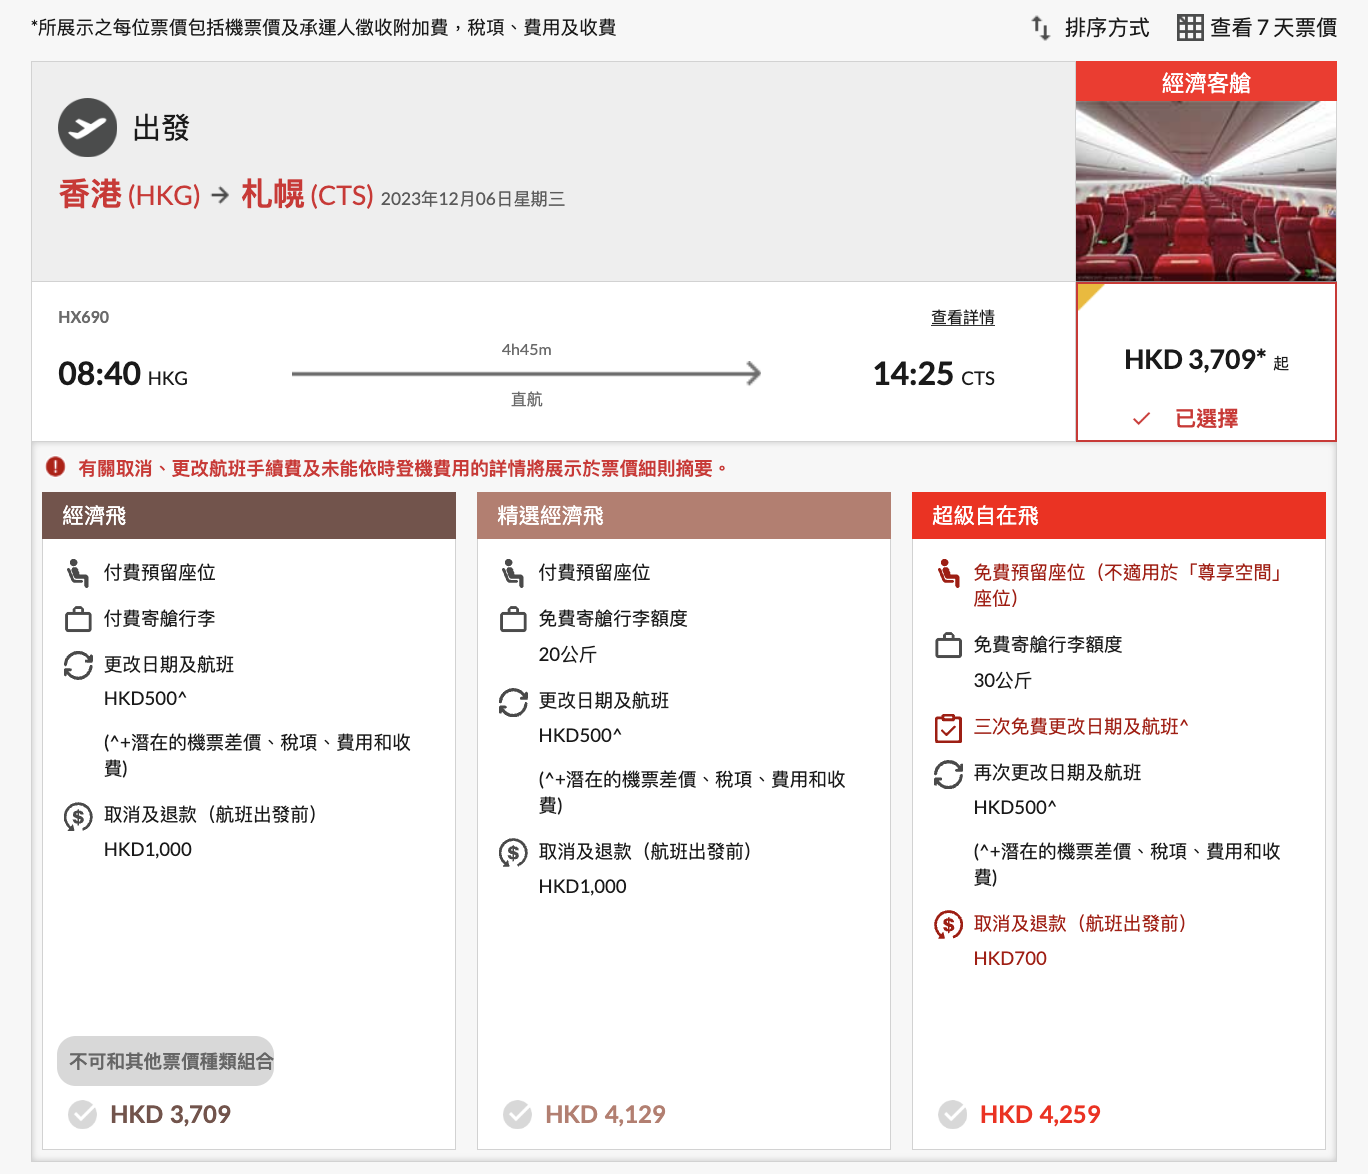Click the change-flight cycle icon in 經濟飛

point(78,665)
